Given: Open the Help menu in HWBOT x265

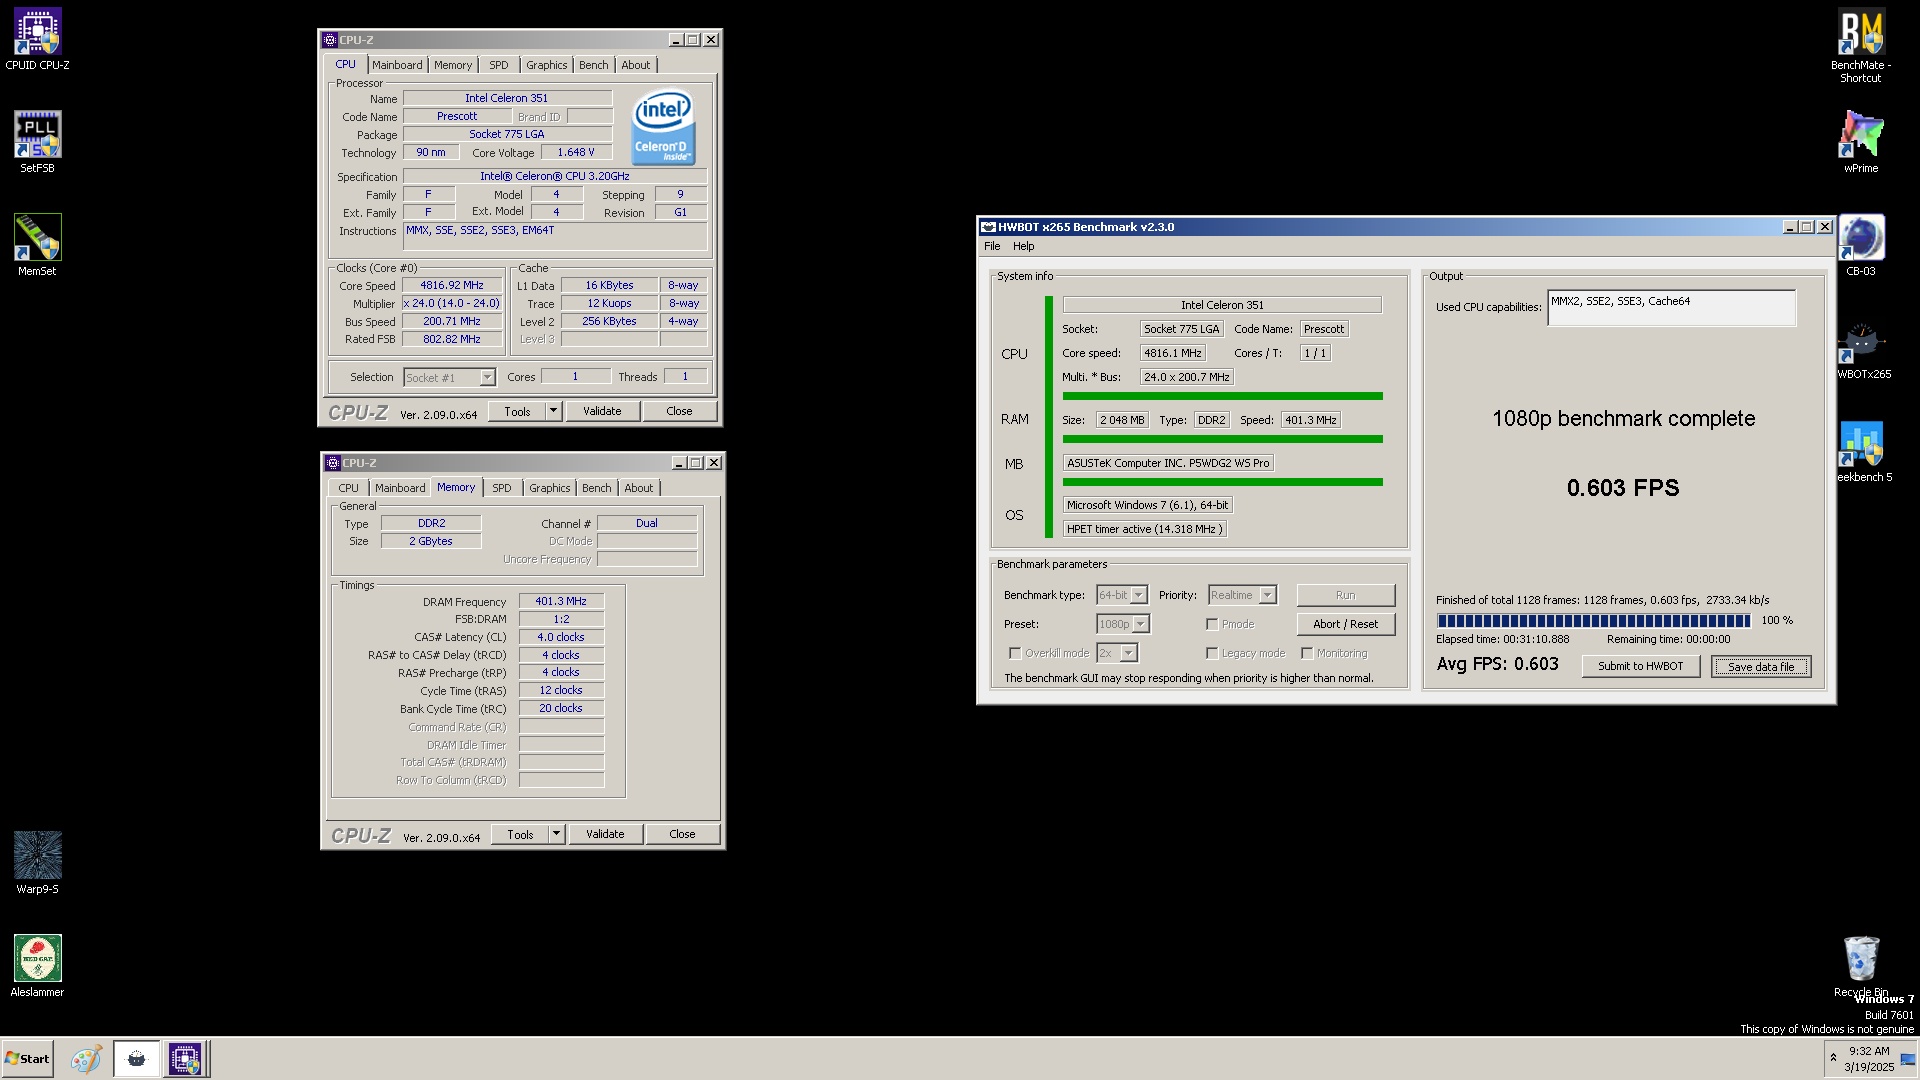Looking at the screenshot, I should [1024, 246].
